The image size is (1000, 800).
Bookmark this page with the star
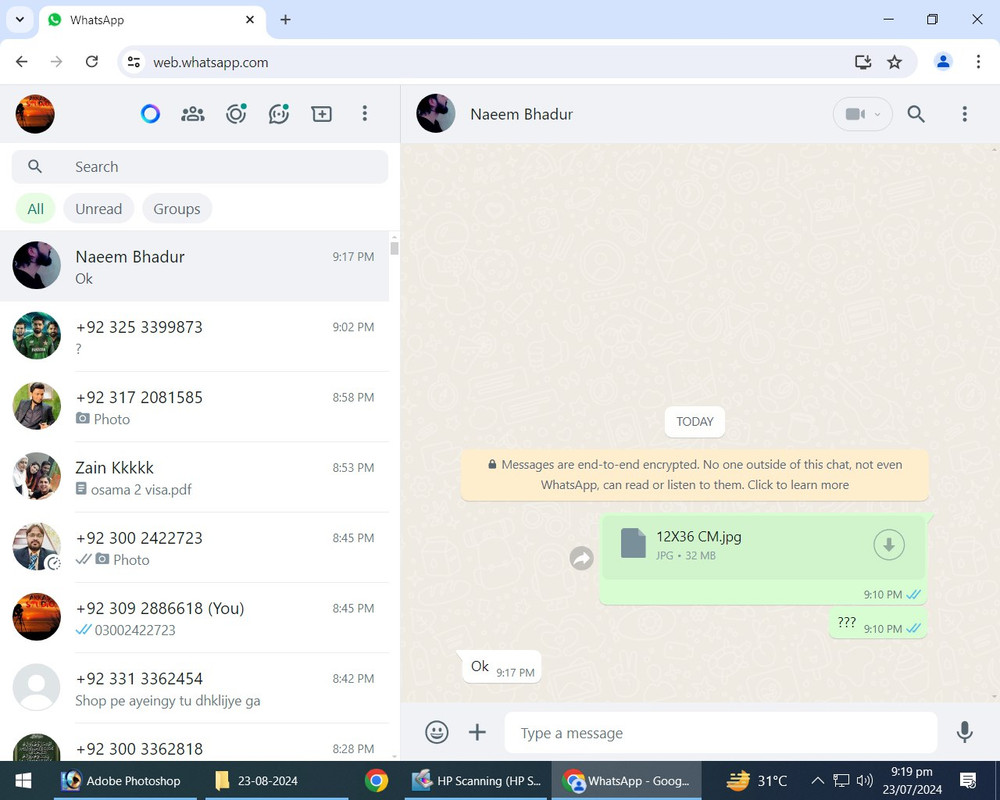pyautogui.click(x=894, y=62)
